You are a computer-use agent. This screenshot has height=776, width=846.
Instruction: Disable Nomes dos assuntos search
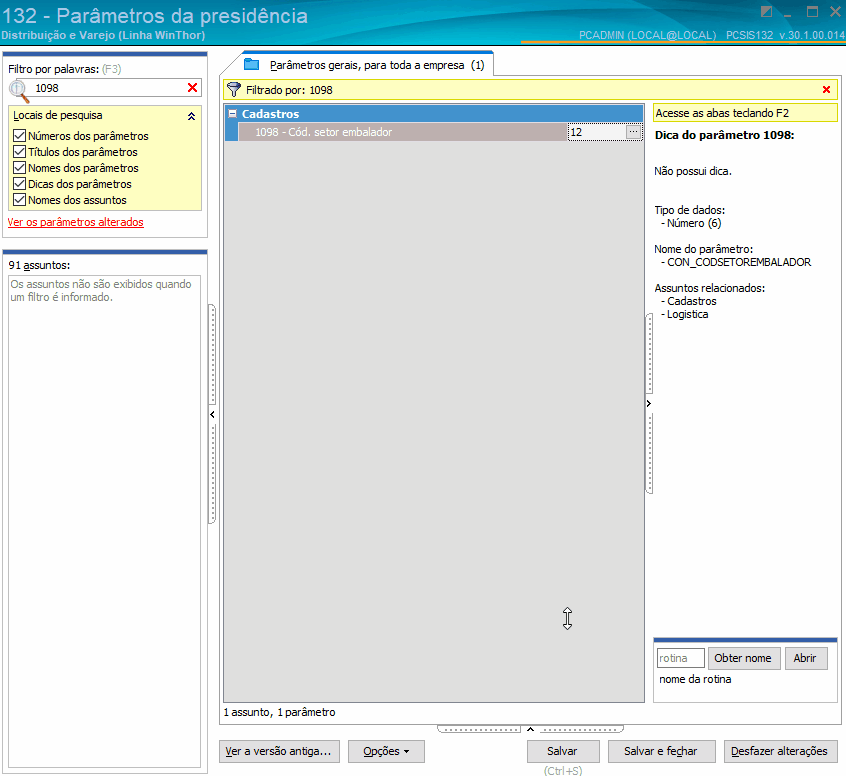coord(19,200)
